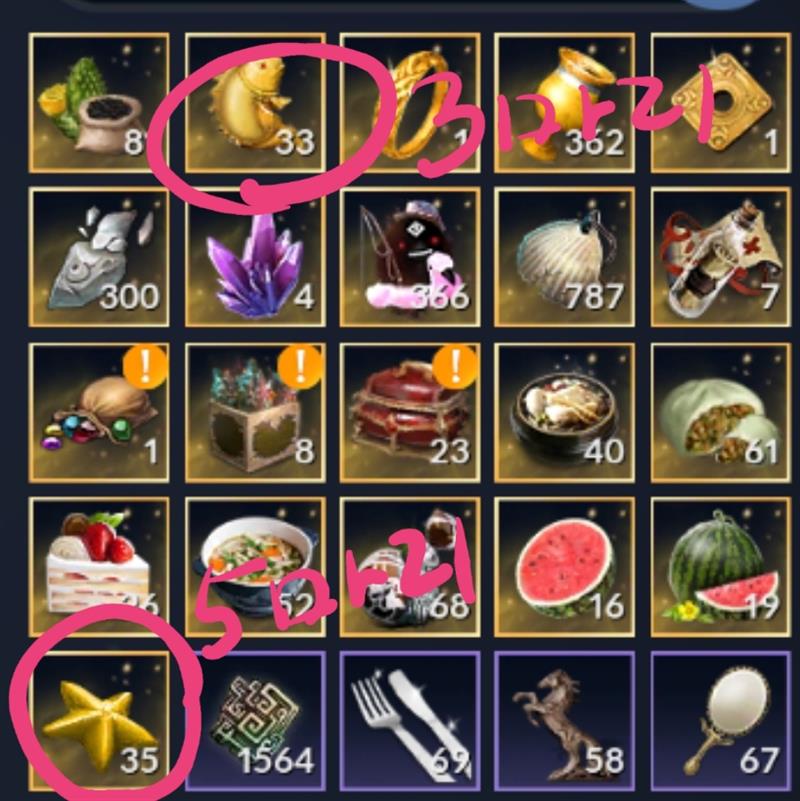Open the red lacquered chest item
Image resolution: width=800 pixels, height=801 pixels.
pos(410,412)
